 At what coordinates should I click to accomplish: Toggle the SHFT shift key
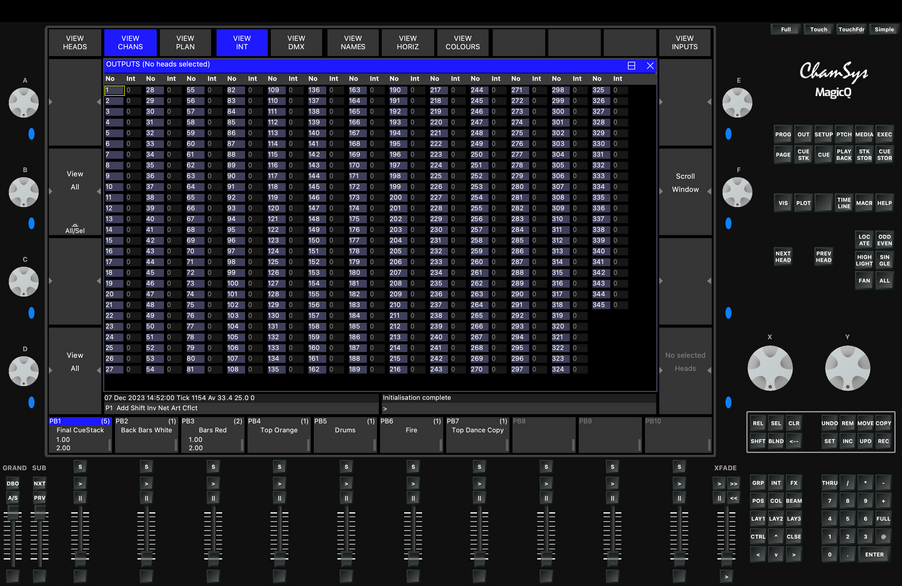click(x=758, y=441)
